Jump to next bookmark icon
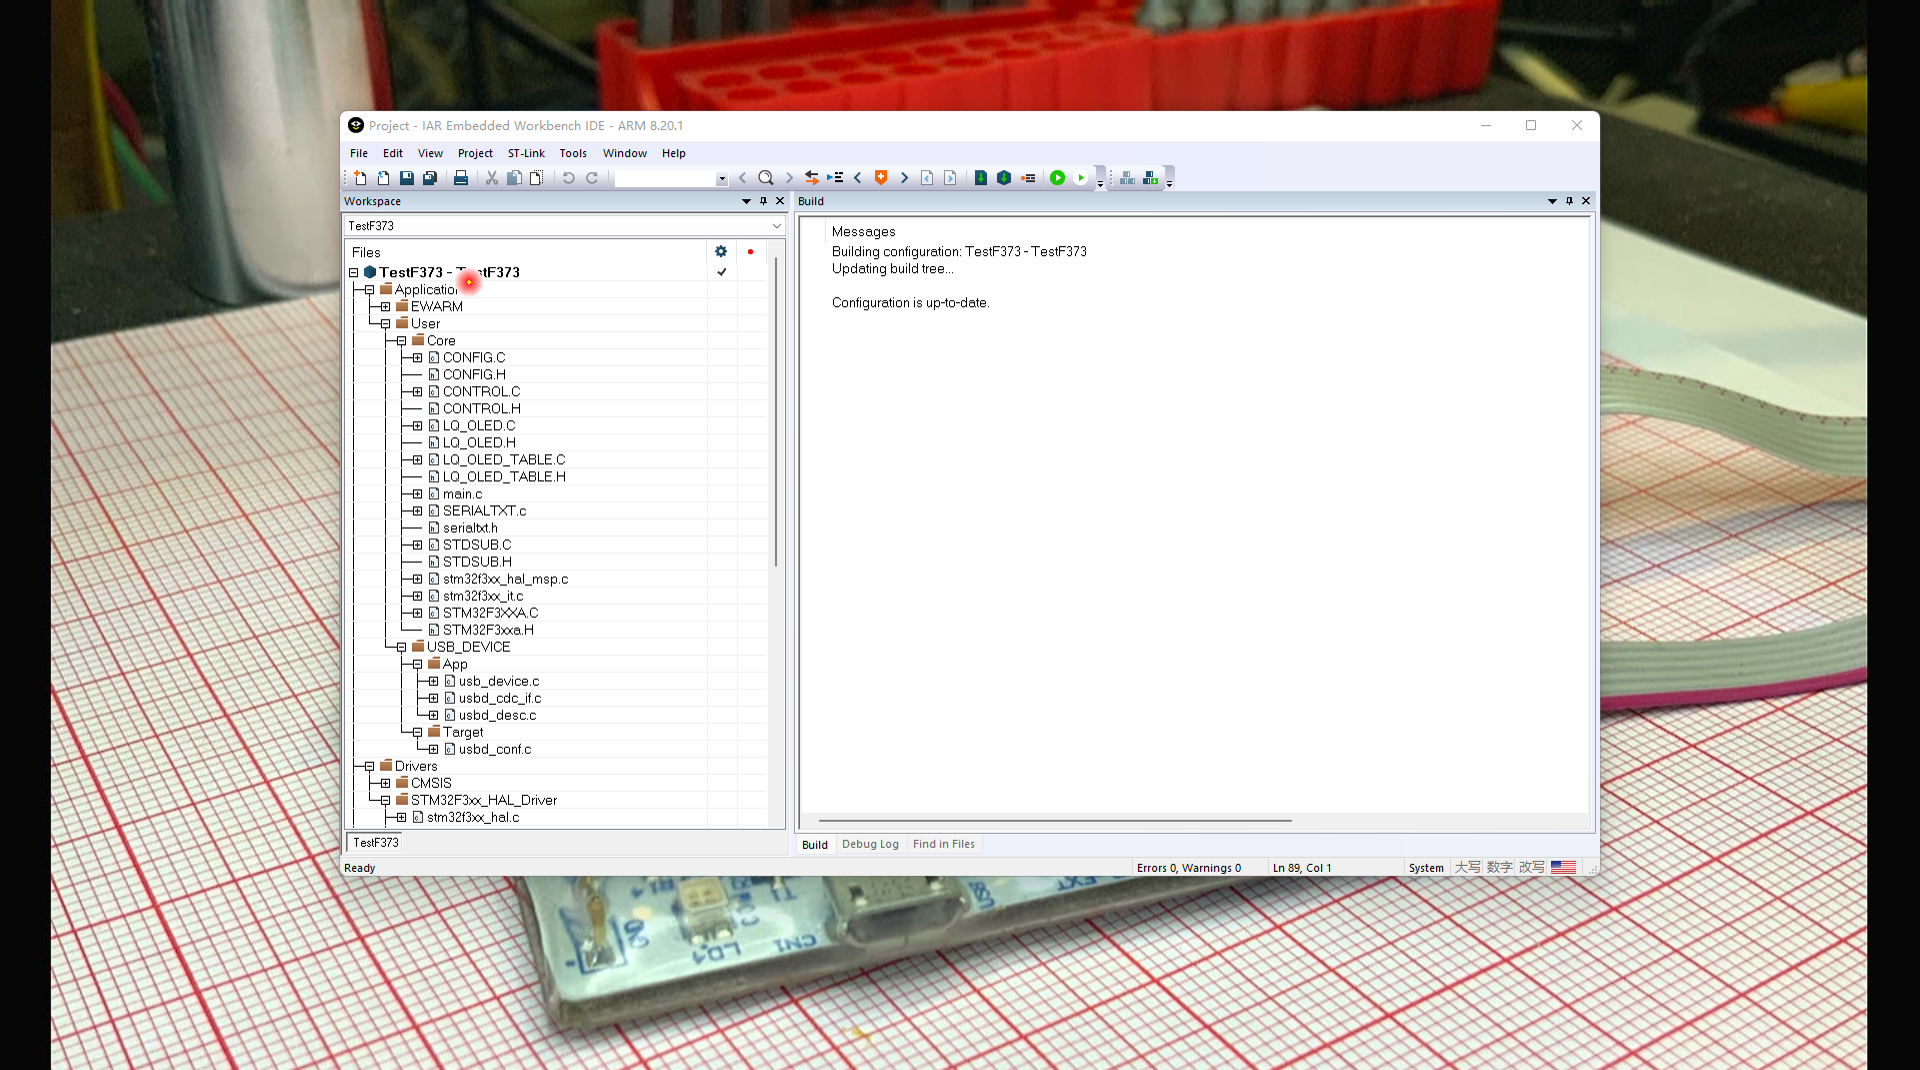This screenshot has width=1920, height=1070. [x=904, y=178]
